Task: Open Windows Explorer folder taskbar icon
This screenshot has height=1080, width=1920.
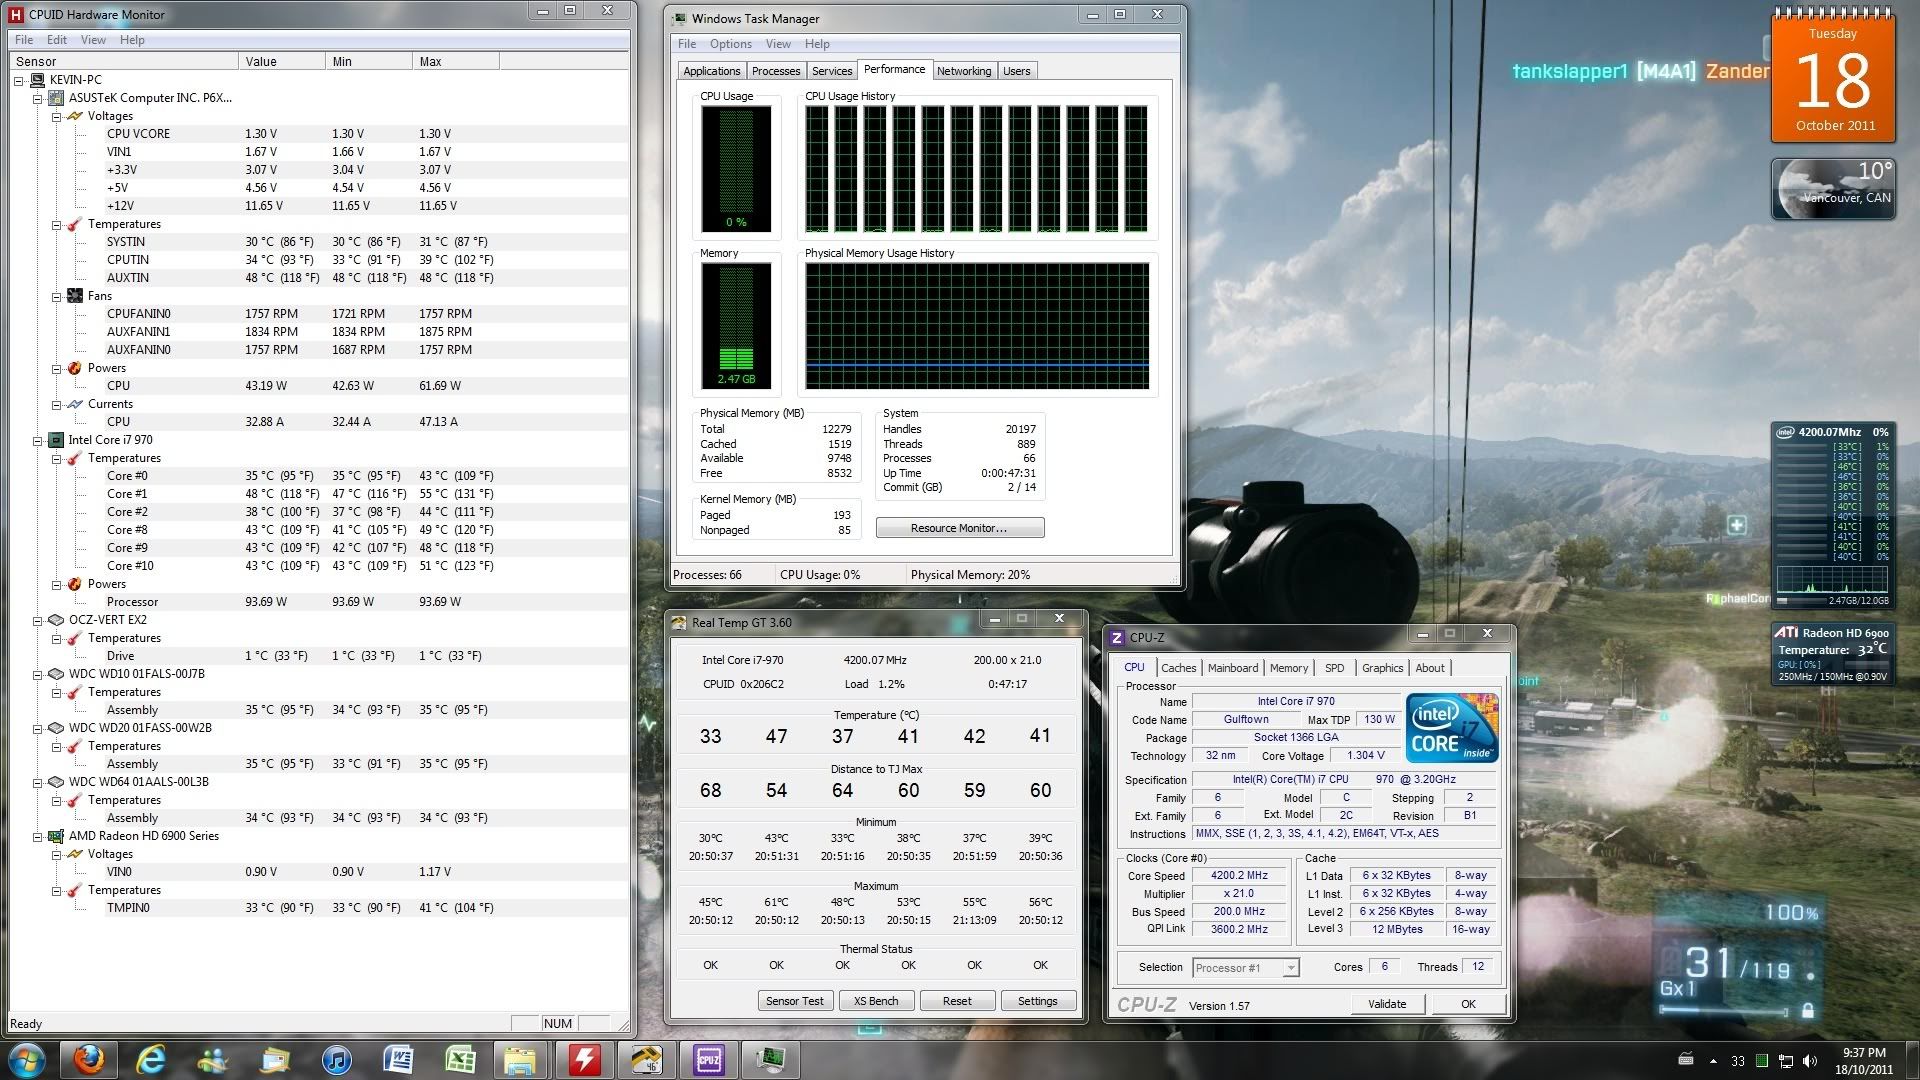Action: click(x=521, y=1059)
